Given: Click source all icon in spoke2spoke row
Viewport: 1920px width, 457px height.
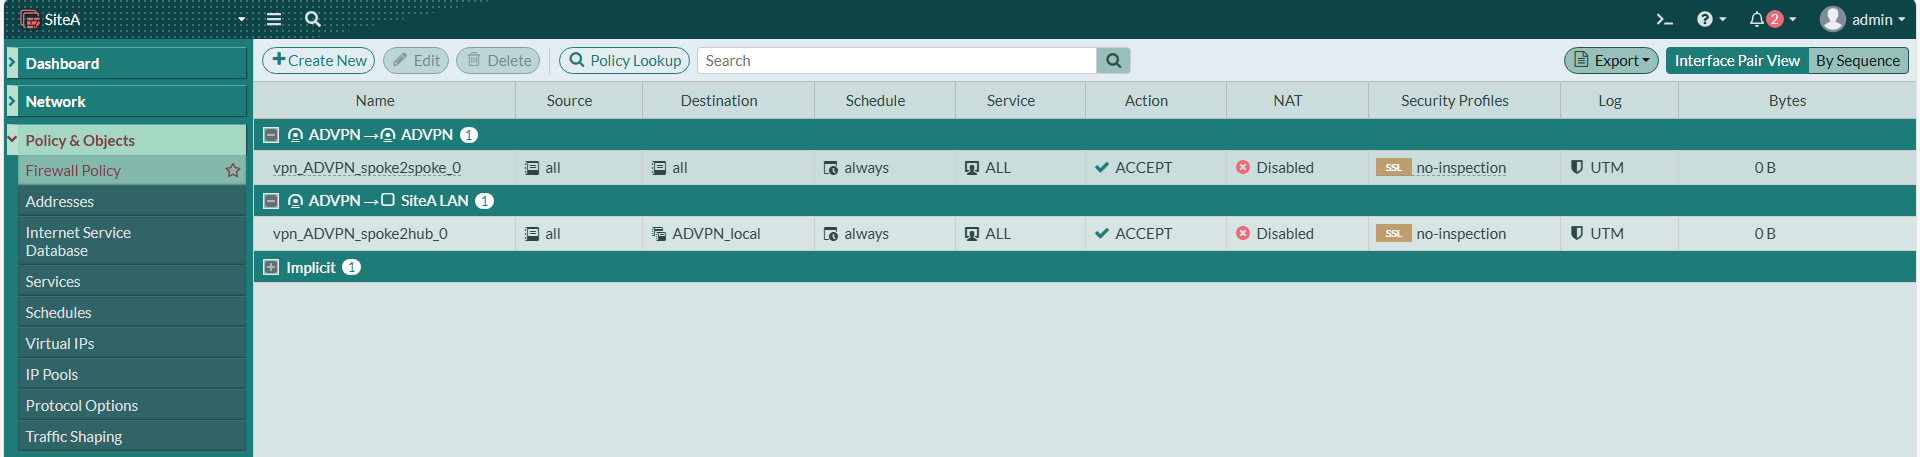Looking at the screenshot, I should (532, 168).
